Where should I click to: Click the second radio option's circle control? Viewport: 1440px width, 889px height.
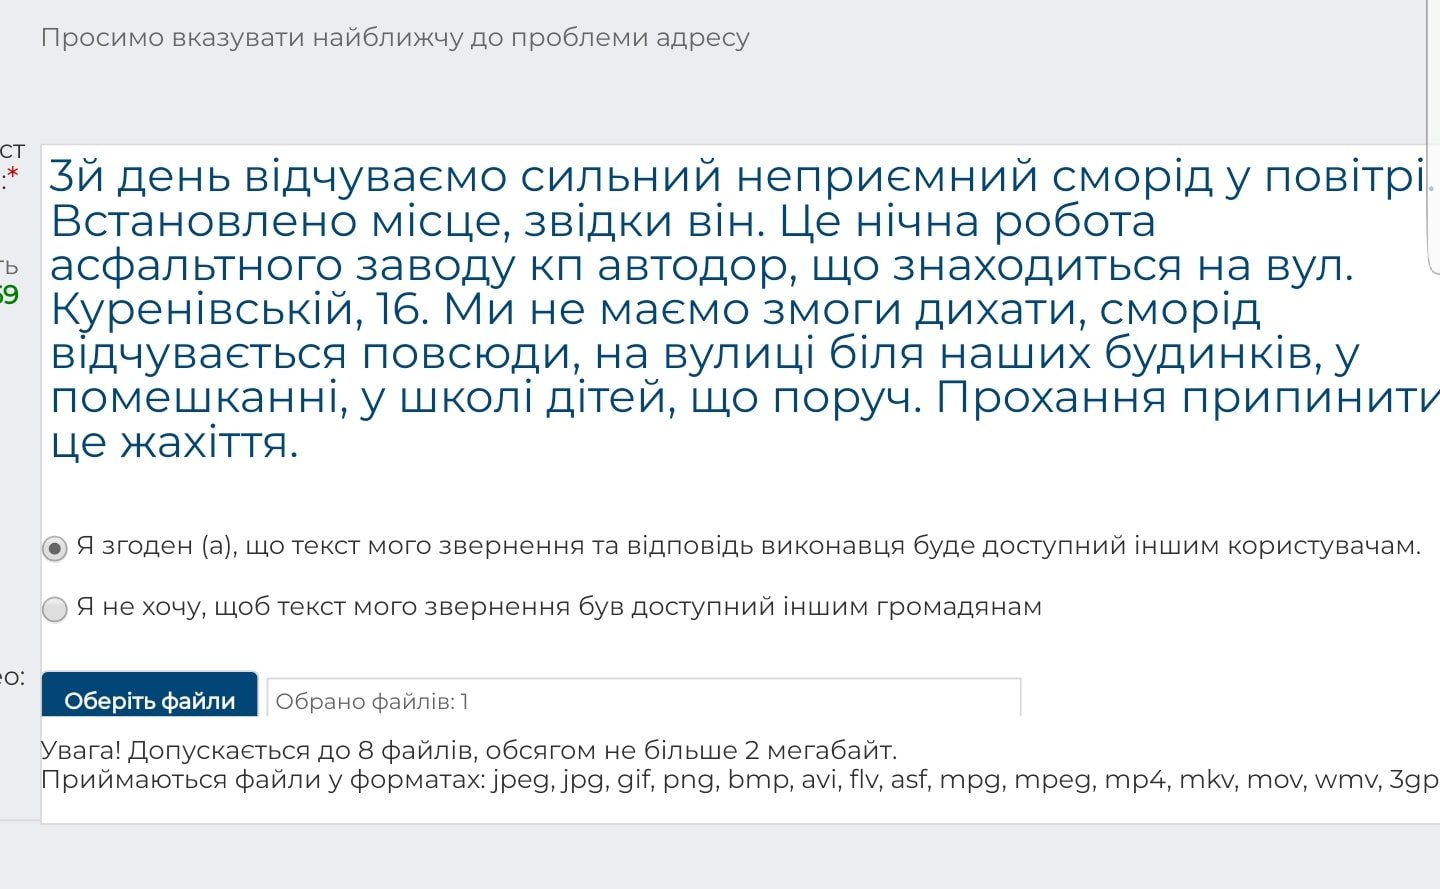coord(55,608)
